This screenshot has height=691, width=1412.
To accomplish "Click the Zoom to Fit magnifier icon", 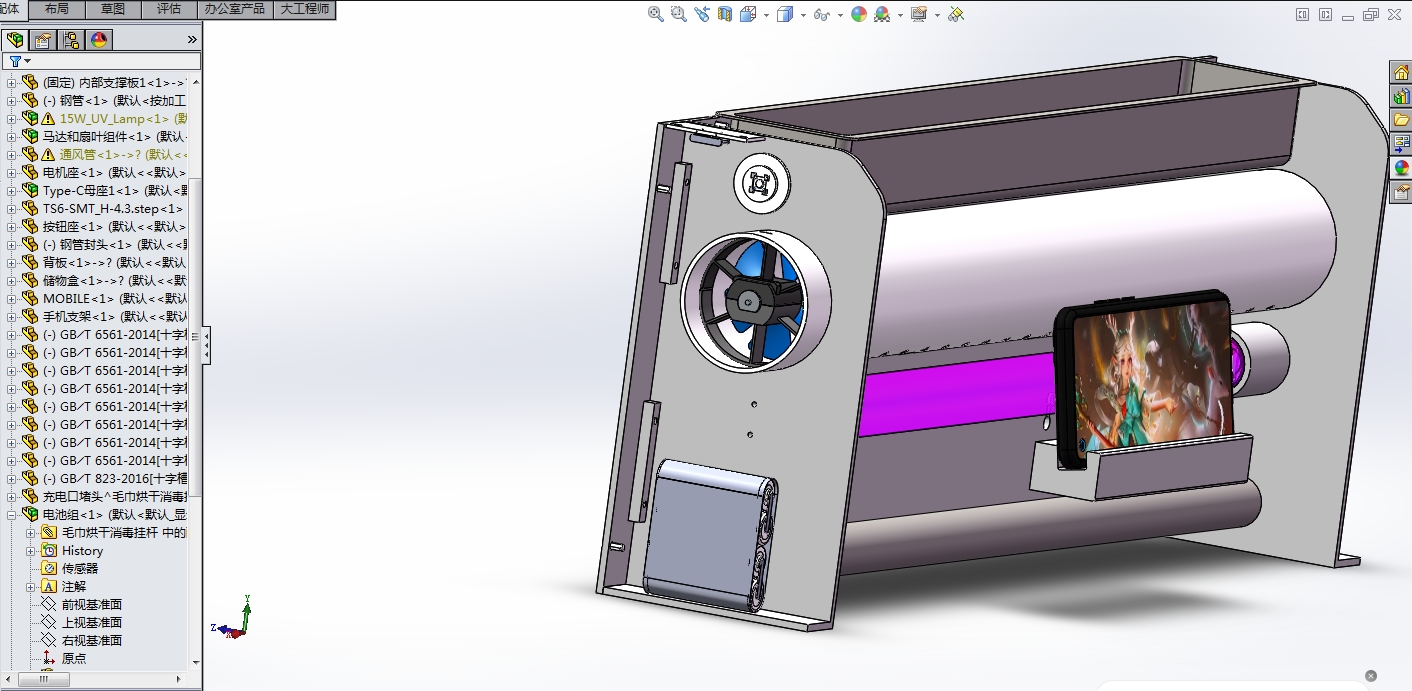I will click(656, 14).
